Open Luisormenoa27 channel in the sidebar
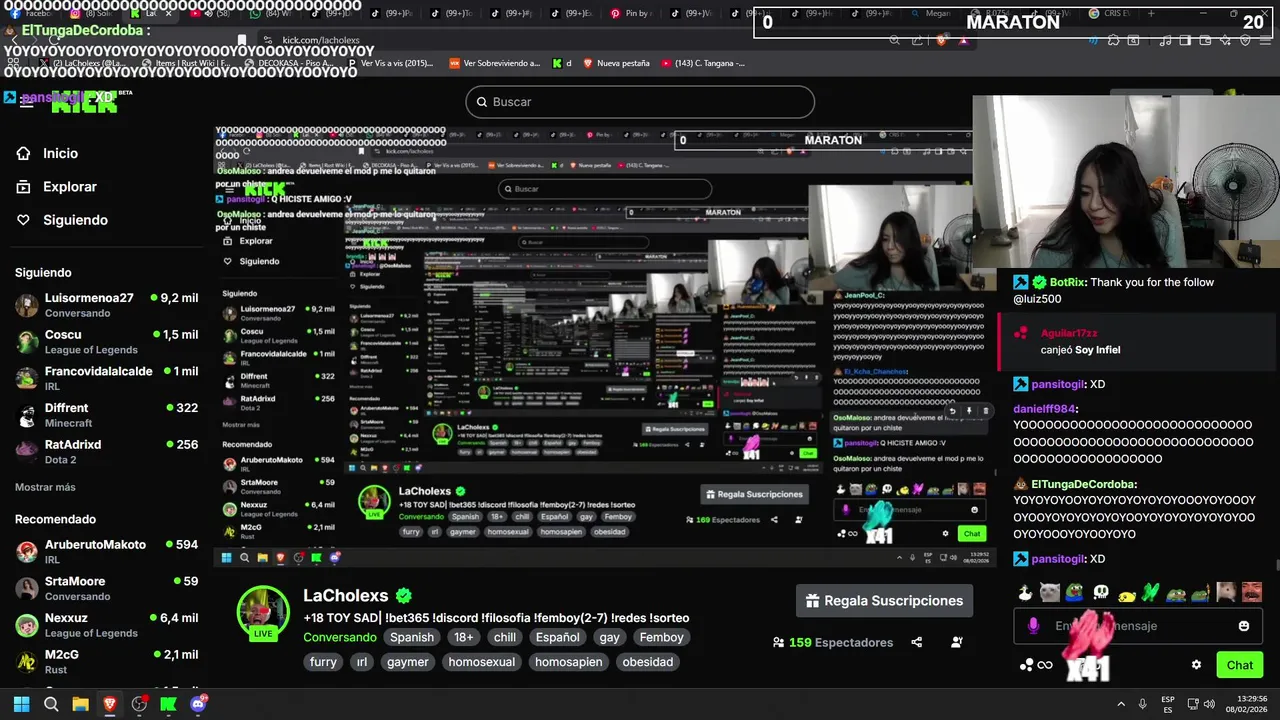The image size is (1280, 720). click(x=107, y=305)
